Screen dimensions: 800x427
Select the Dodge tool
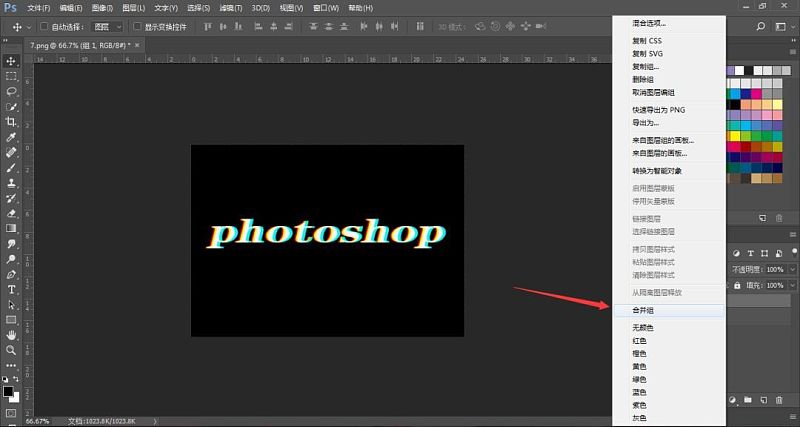11,259
